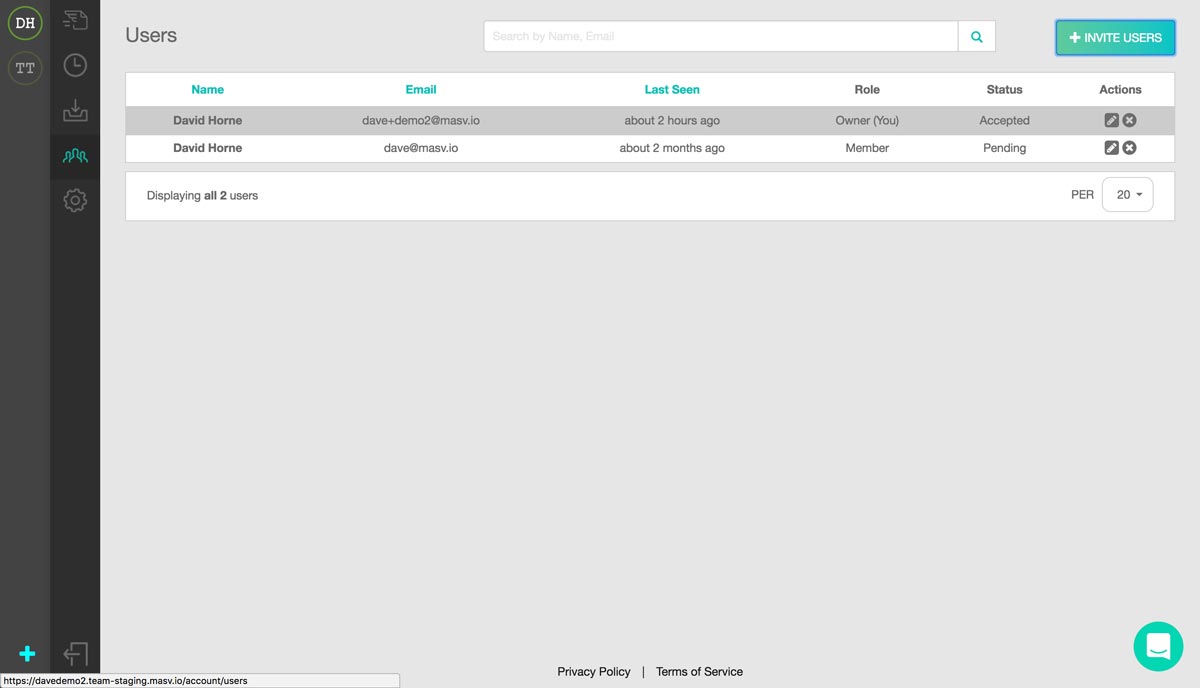Open the history clock icon
Screen dimensions: 1200x688
tap(75, 65)
